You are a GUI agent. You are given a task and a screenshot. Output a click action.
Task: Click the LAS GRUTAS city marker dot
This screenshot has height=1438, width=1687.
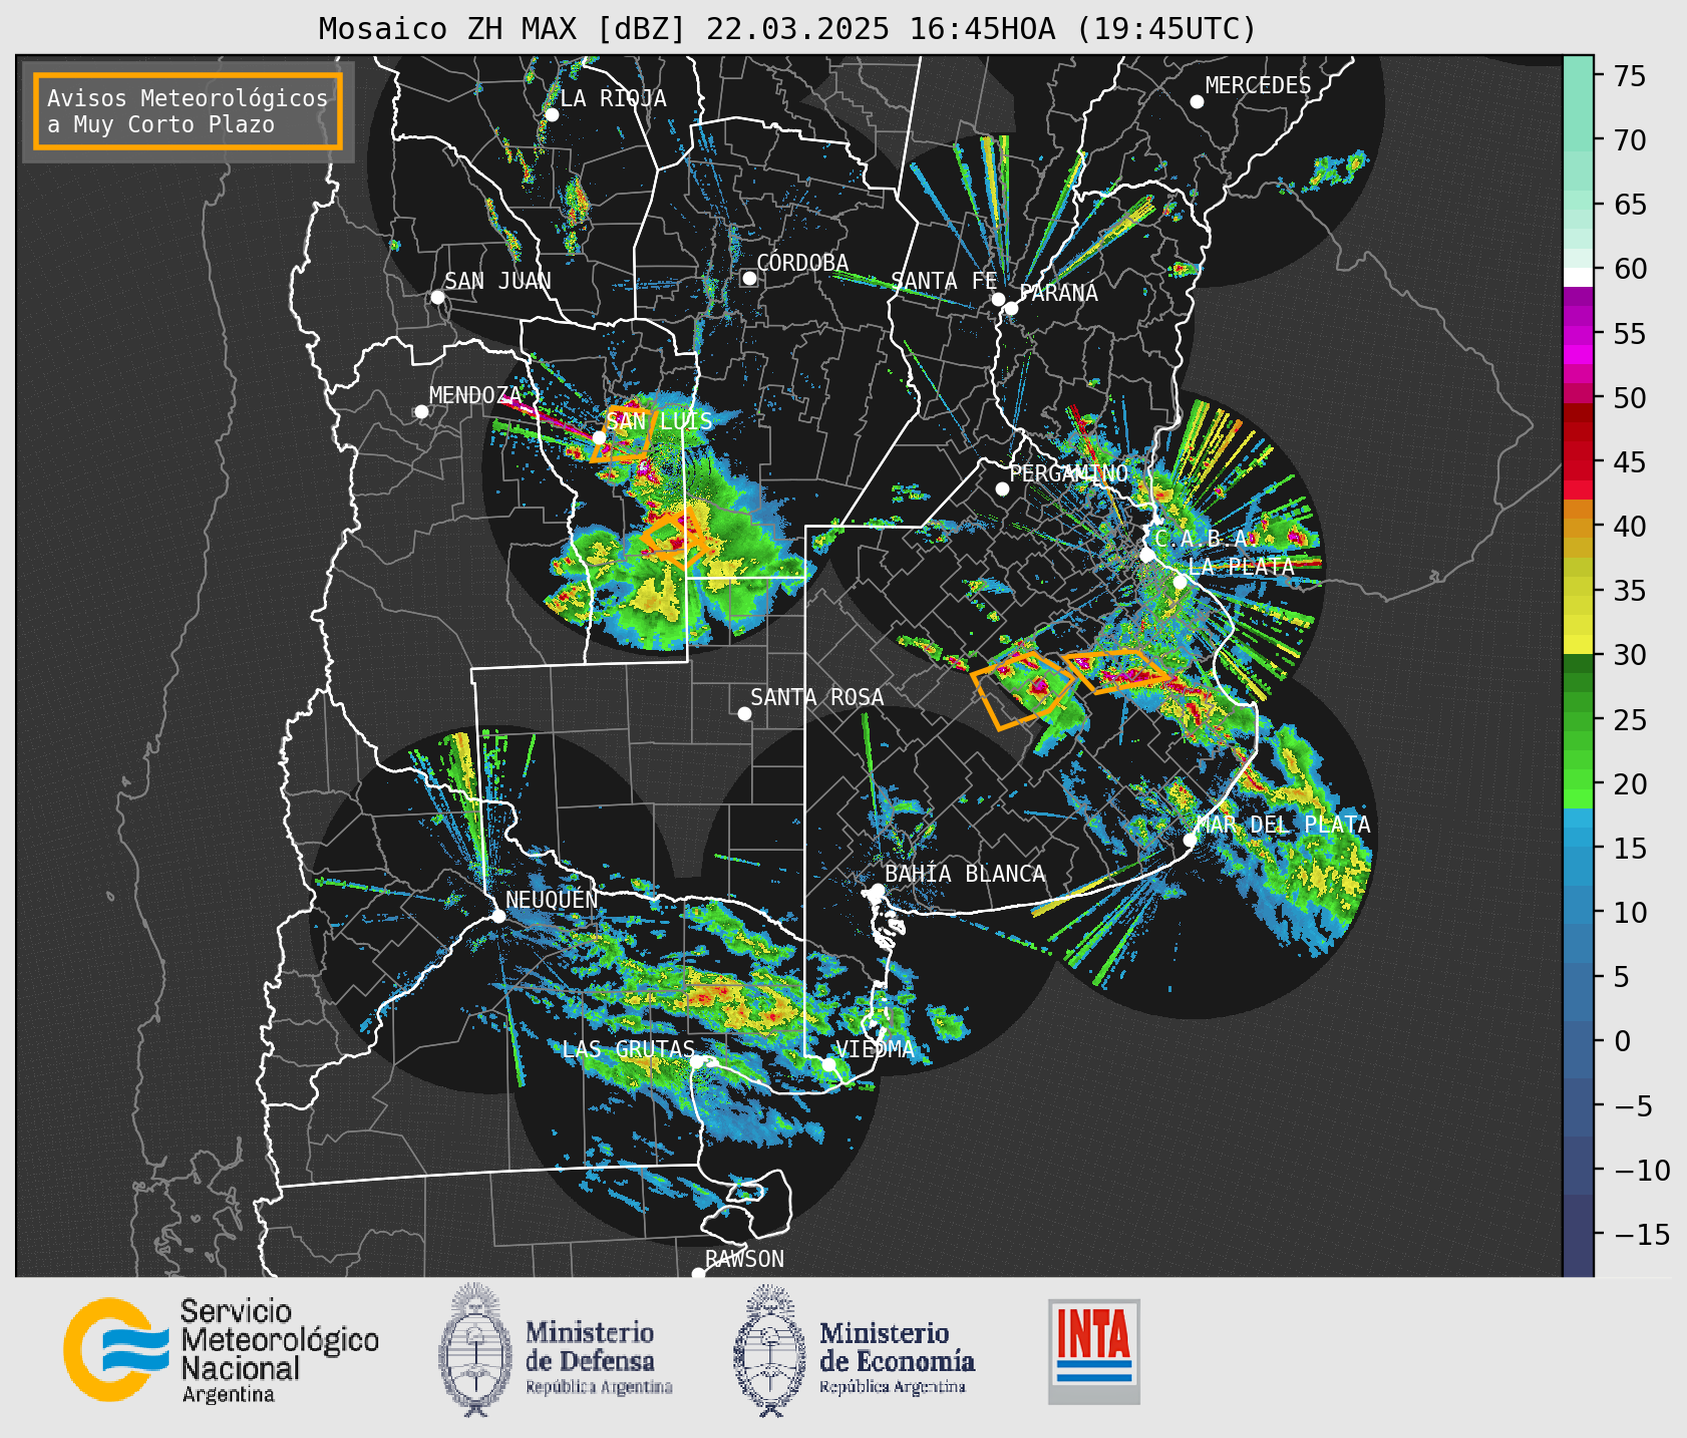697,1061
